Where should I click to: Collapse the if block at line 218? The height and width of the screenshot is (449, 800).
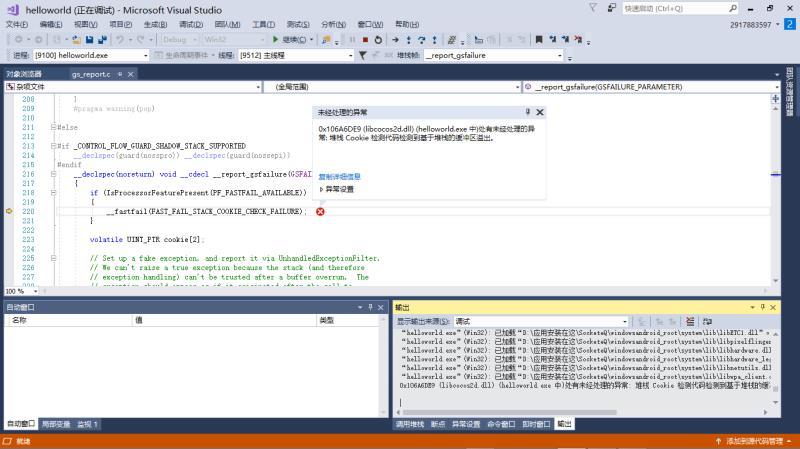[x=54, y=193]
